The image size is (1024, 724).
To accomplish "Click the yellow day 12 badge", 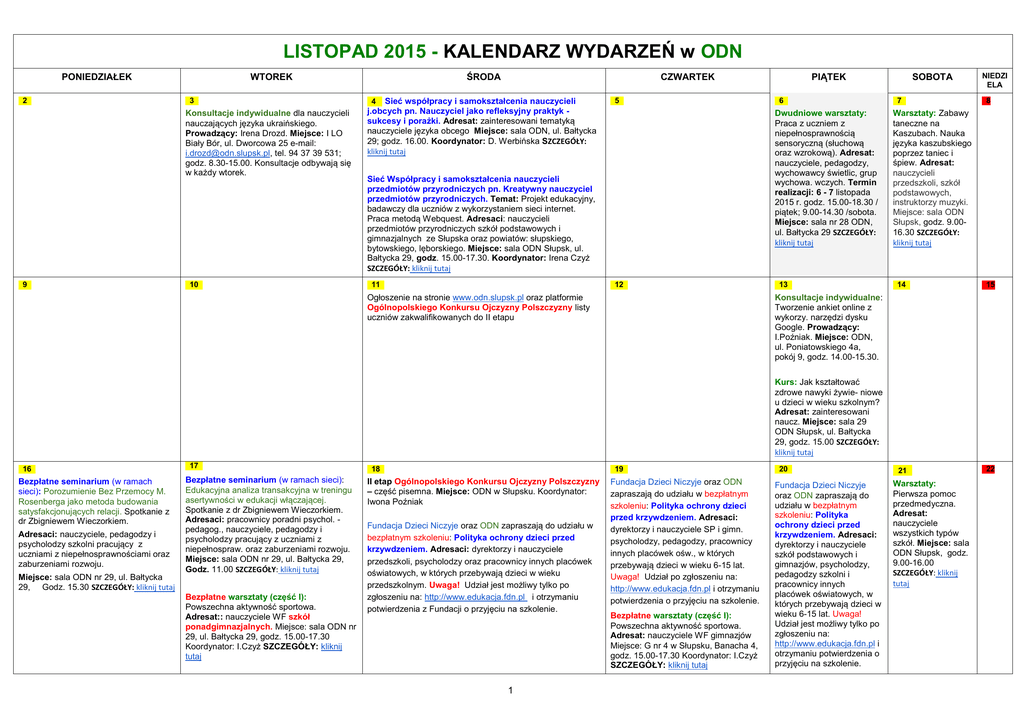I will [x=619, y=285].
